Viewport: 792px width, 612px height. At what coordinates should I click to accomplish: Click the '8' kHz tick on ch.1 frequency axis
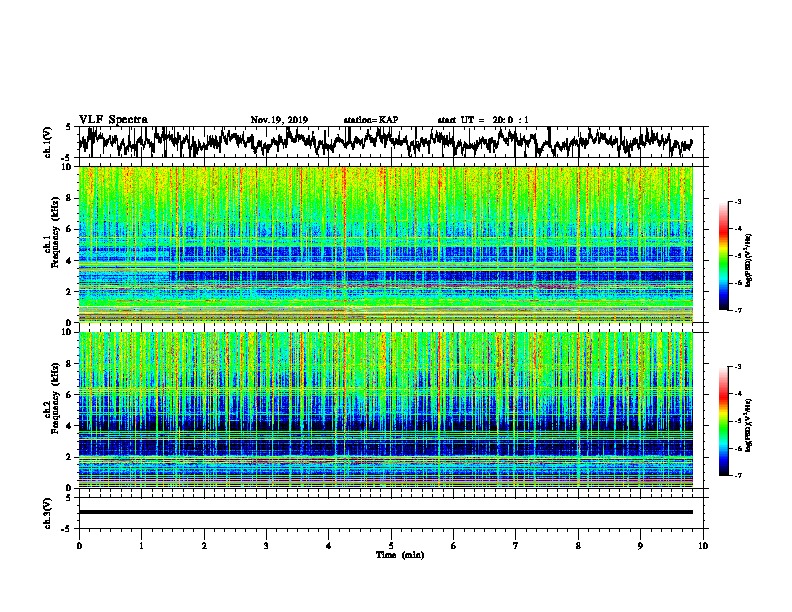click(x=71, y=198)
